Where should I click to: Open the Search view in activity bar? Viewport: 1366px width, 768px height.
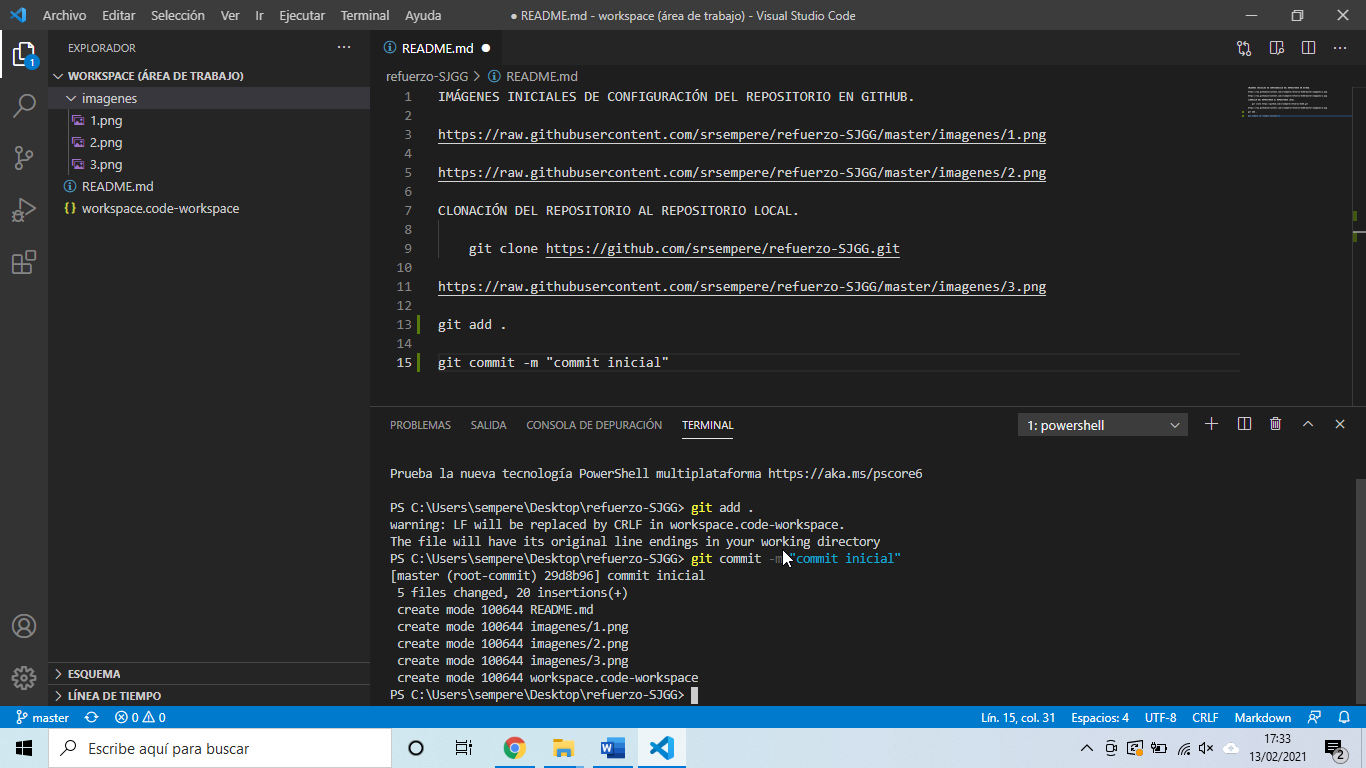(24, 105)
